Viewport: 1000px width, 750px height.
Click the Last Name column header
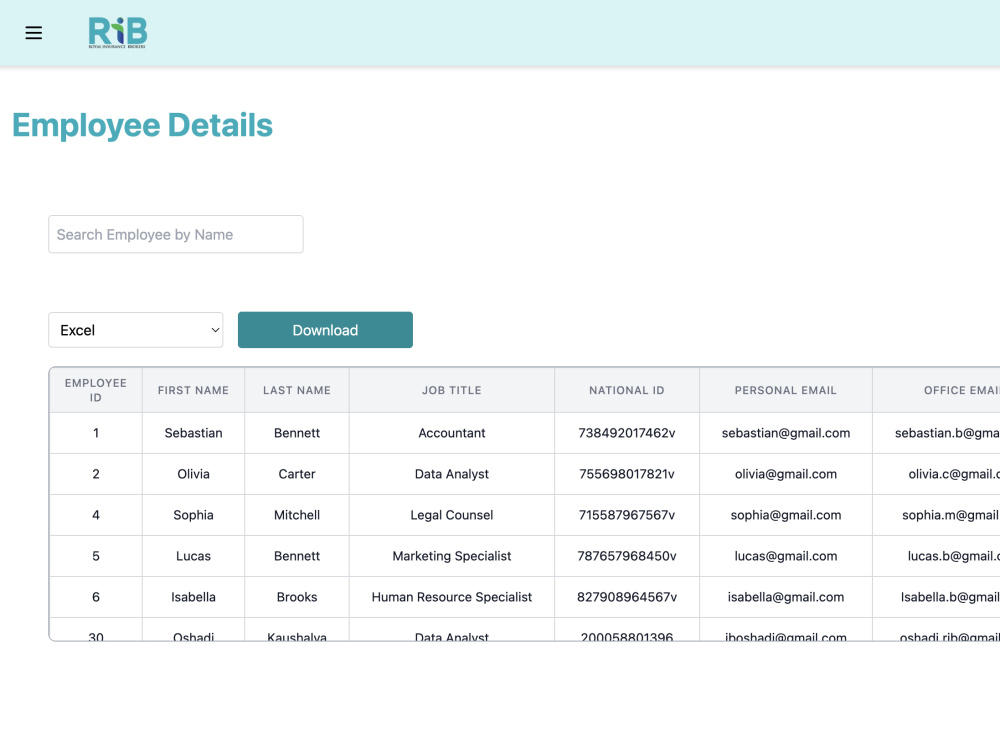pyautogui.click(x=297, y=390)
